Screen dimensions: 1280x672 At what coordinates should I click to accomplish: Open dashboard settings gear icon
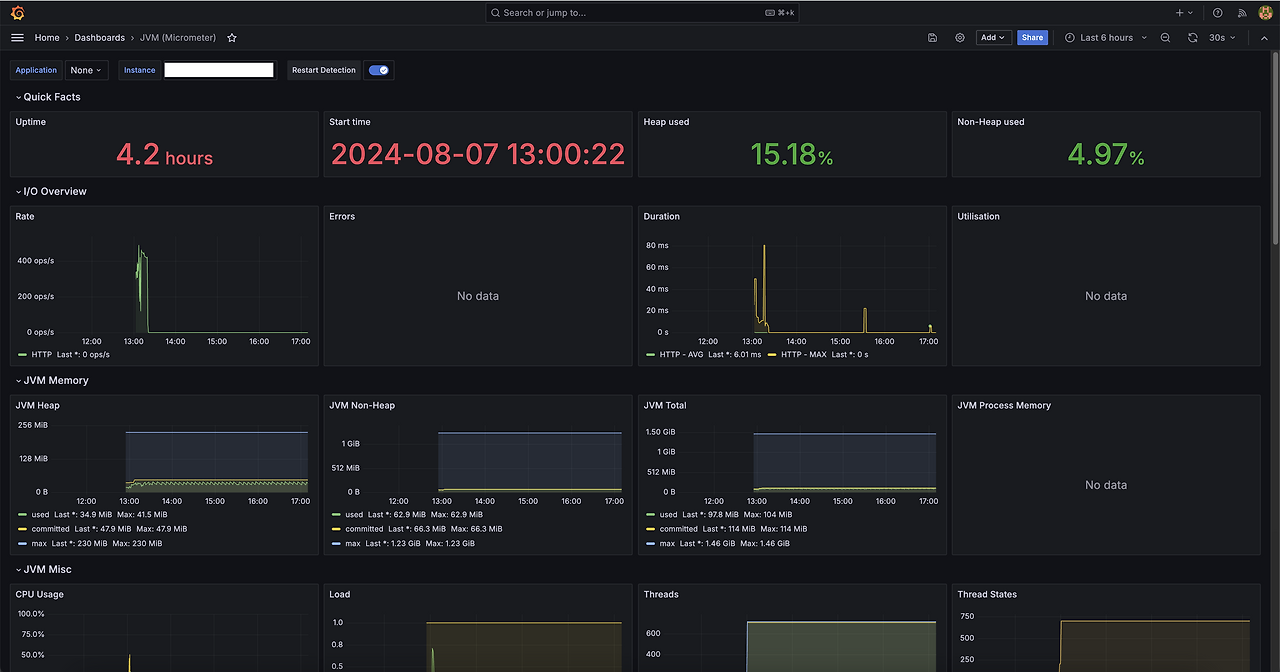tap(960, 37)
